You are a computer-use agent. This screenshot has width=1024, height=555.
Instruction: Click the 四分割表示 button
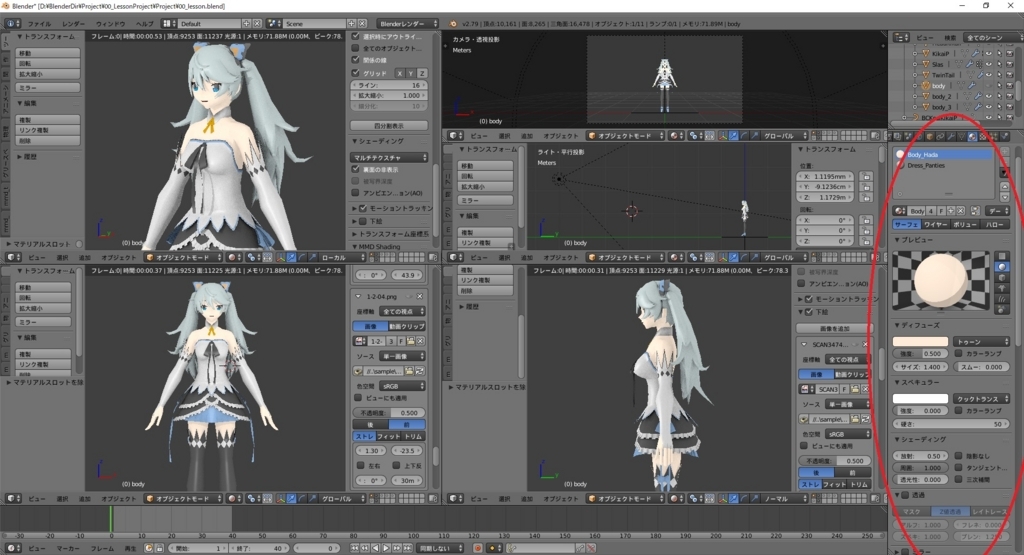tap(389, 125)
